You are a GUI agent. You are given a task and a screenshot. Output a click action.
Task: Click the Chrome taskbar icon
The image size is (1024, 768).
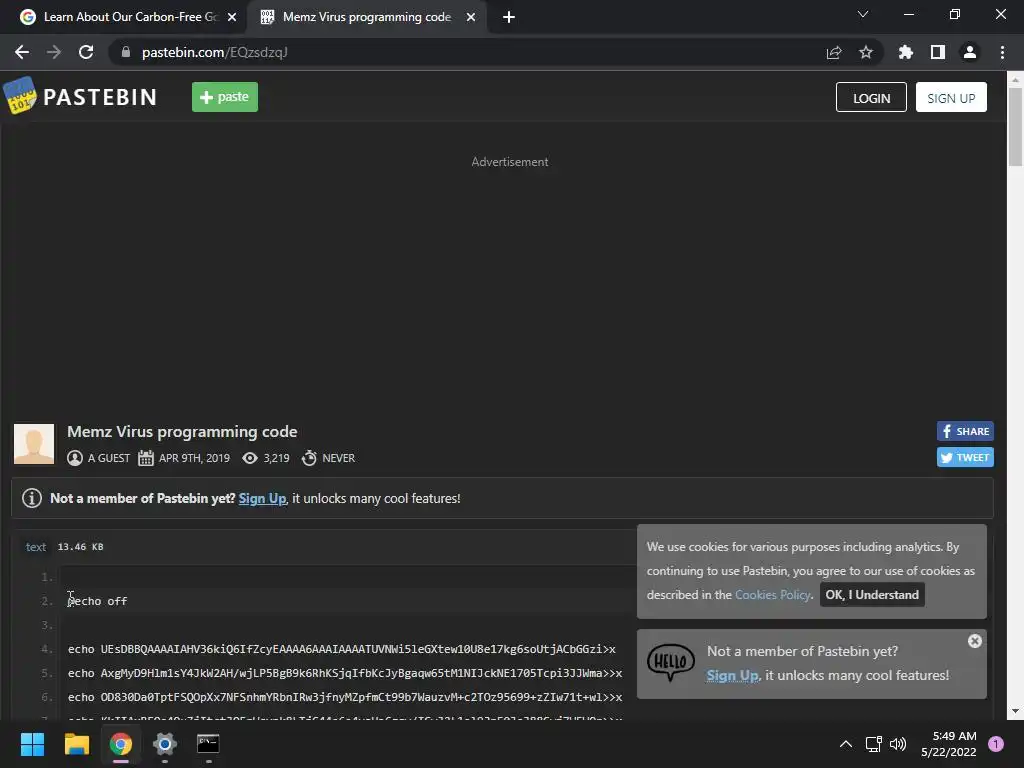(x=121, y=744)
